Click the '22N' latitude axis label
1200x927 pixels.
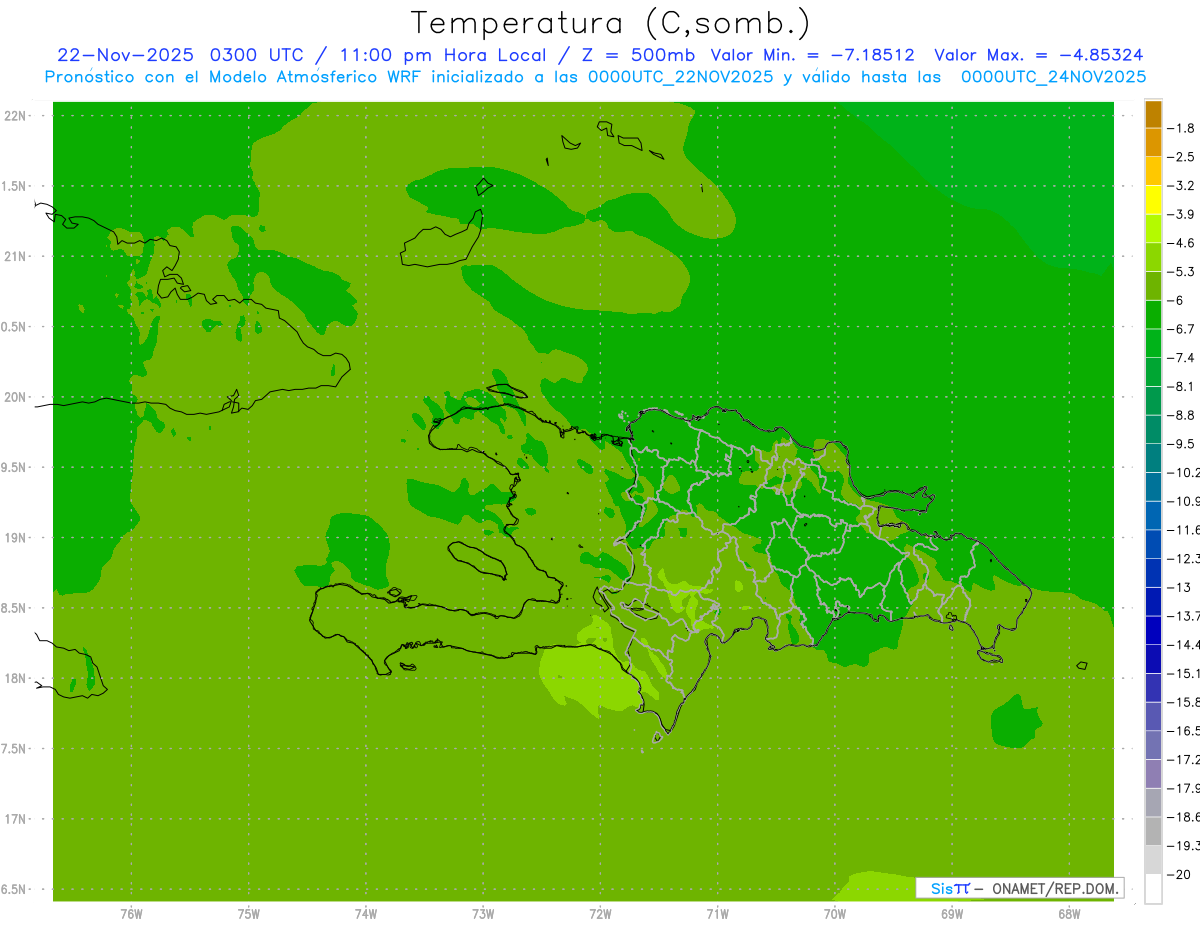15,116
